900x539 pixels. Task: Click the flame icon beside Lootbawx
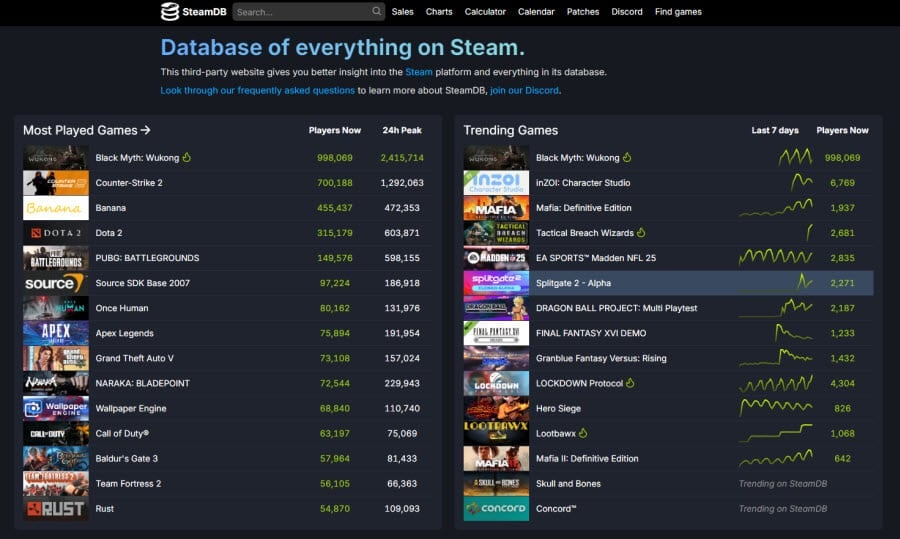click(583, 433)
